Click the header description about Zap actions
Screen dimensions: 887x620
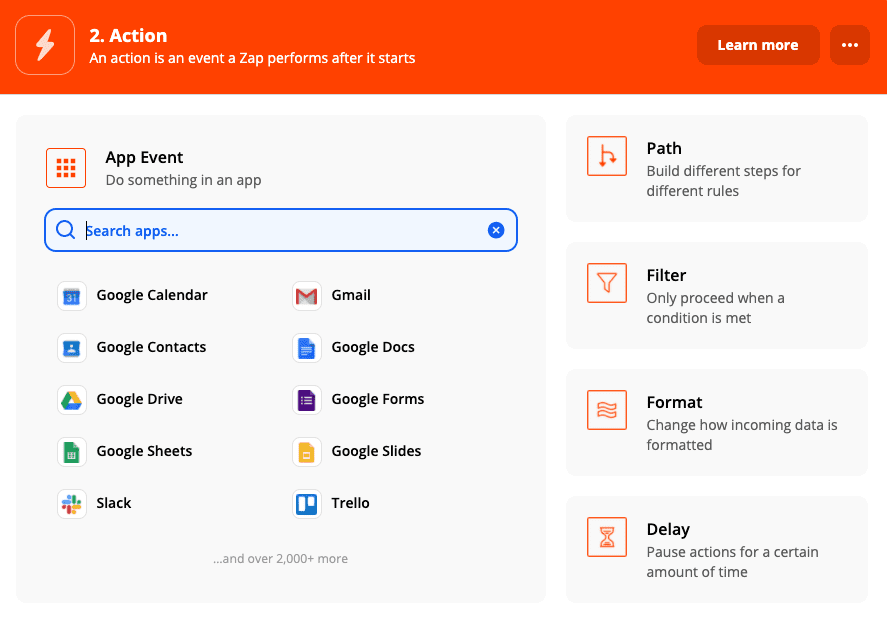point(252,58)
